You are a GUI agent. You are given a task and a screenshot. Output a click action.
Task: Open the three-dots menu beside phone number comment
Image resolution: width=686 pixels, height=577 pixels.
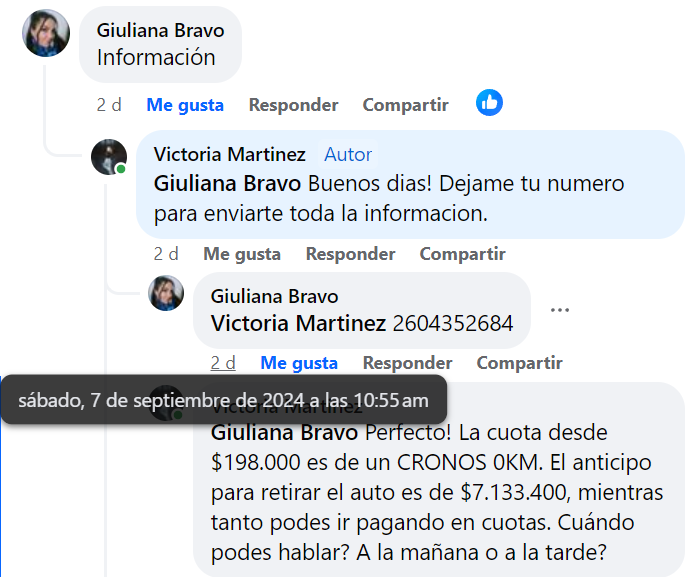560,310
